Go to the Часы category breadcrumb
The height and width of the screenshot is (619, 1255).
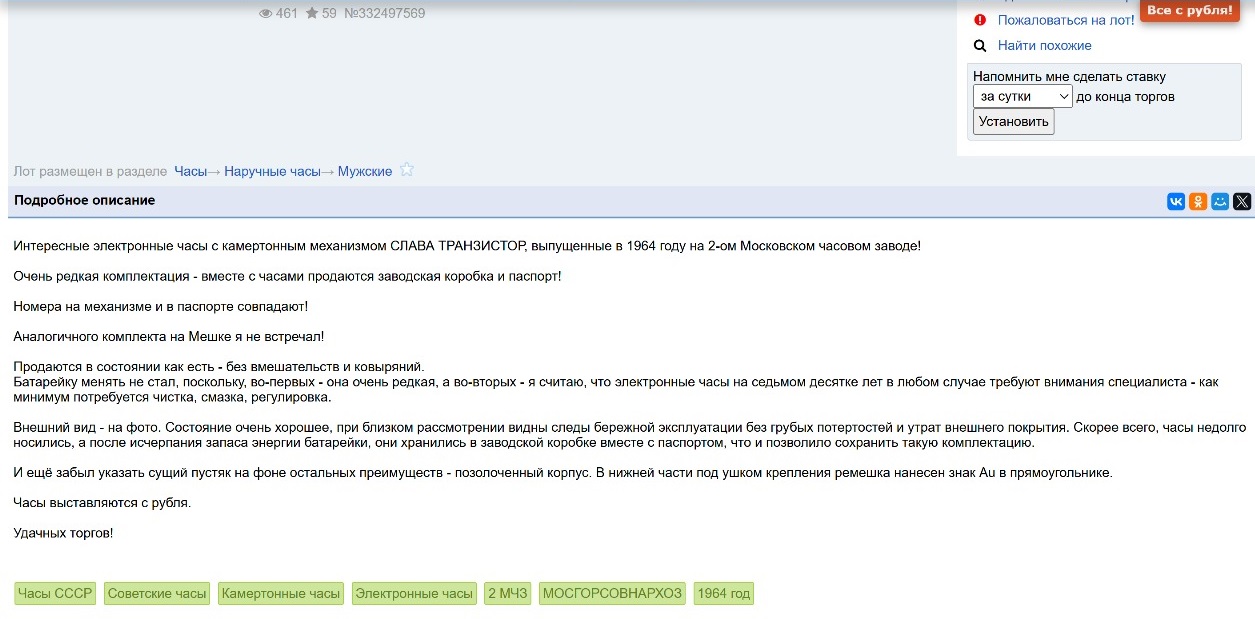[x=190, y=171]
